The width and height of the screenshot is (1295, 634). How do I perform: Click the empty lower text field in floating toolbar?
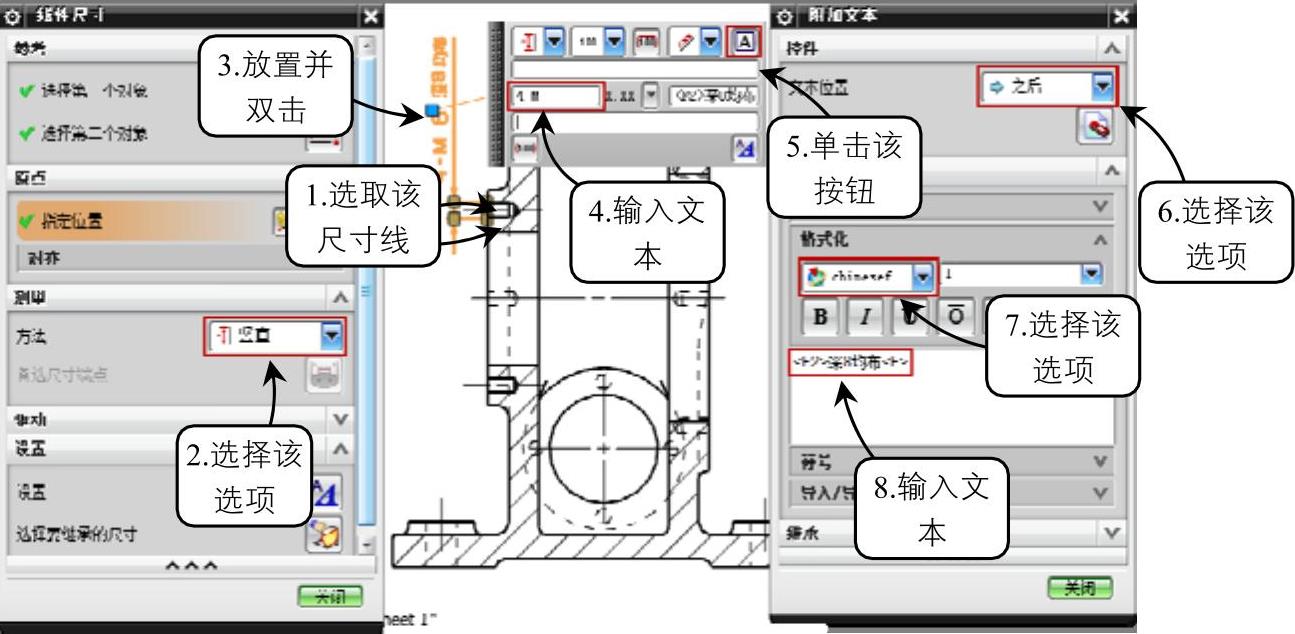(635, 121)
